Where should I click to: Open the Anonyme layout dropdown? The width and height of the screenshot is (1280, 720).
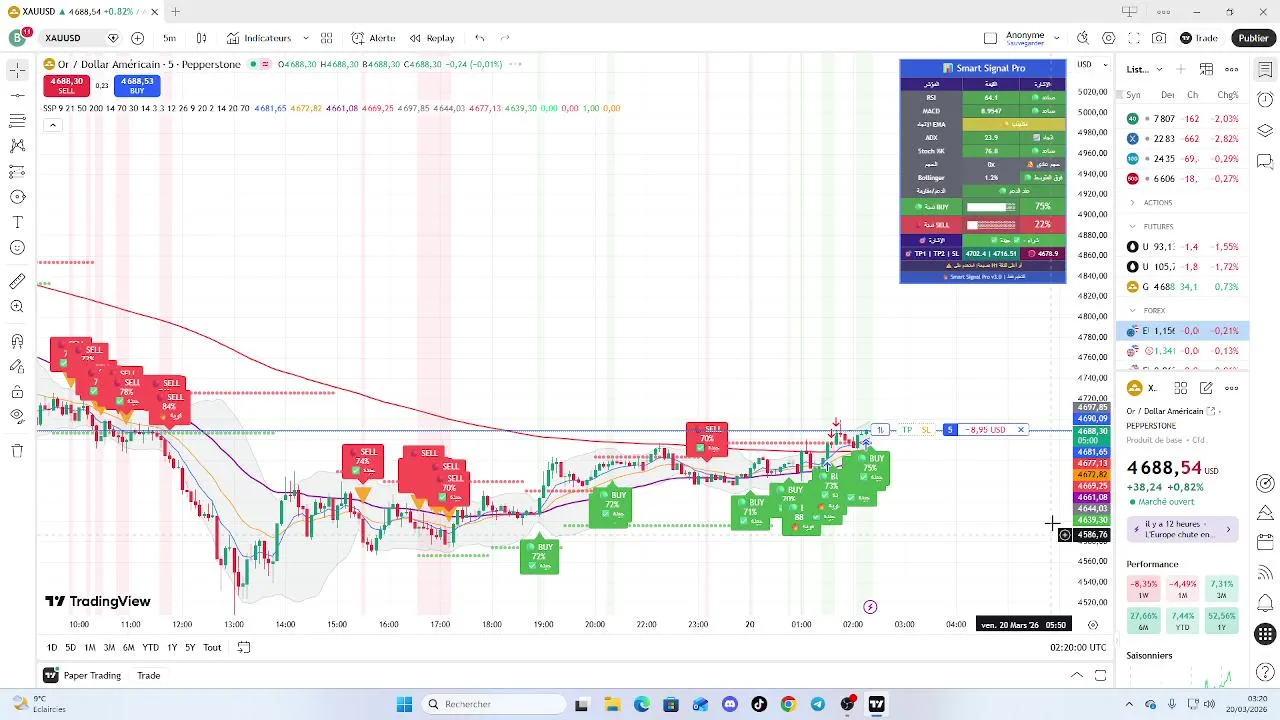click(1057, 38)
